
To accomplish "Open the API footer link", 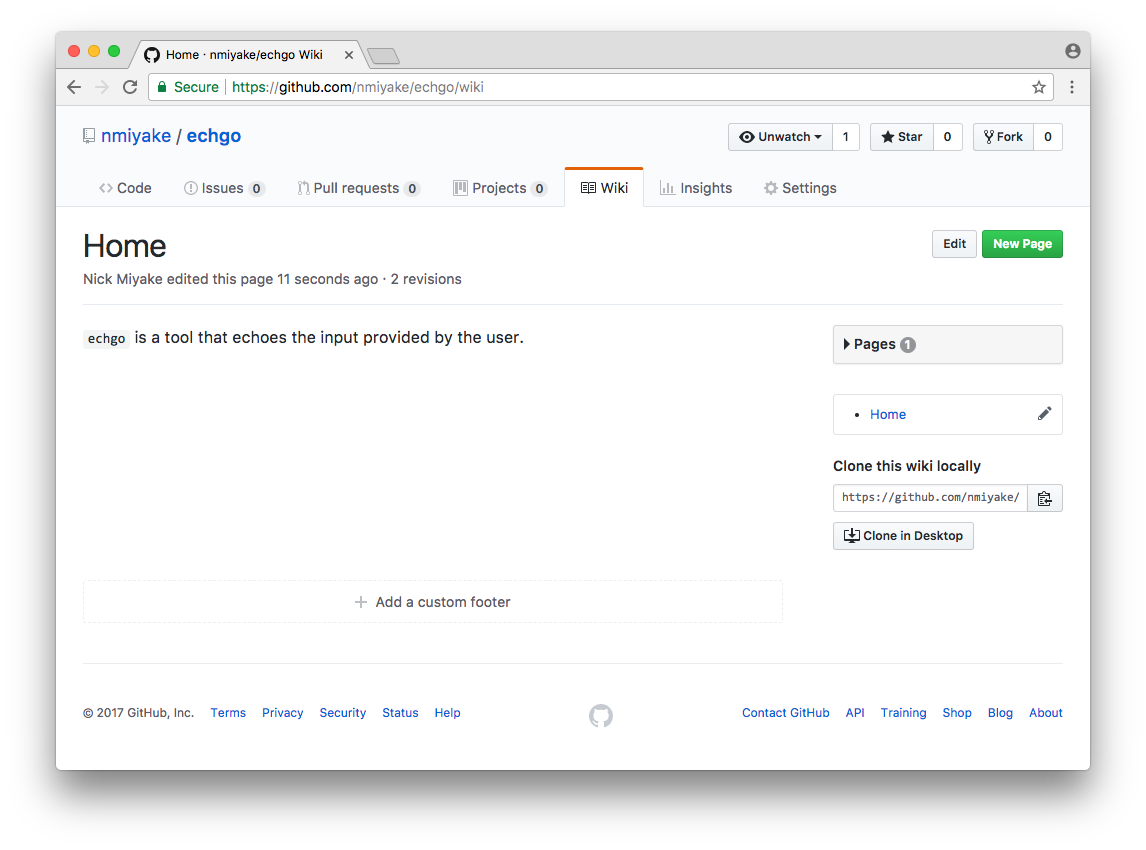I will point(855,713).
